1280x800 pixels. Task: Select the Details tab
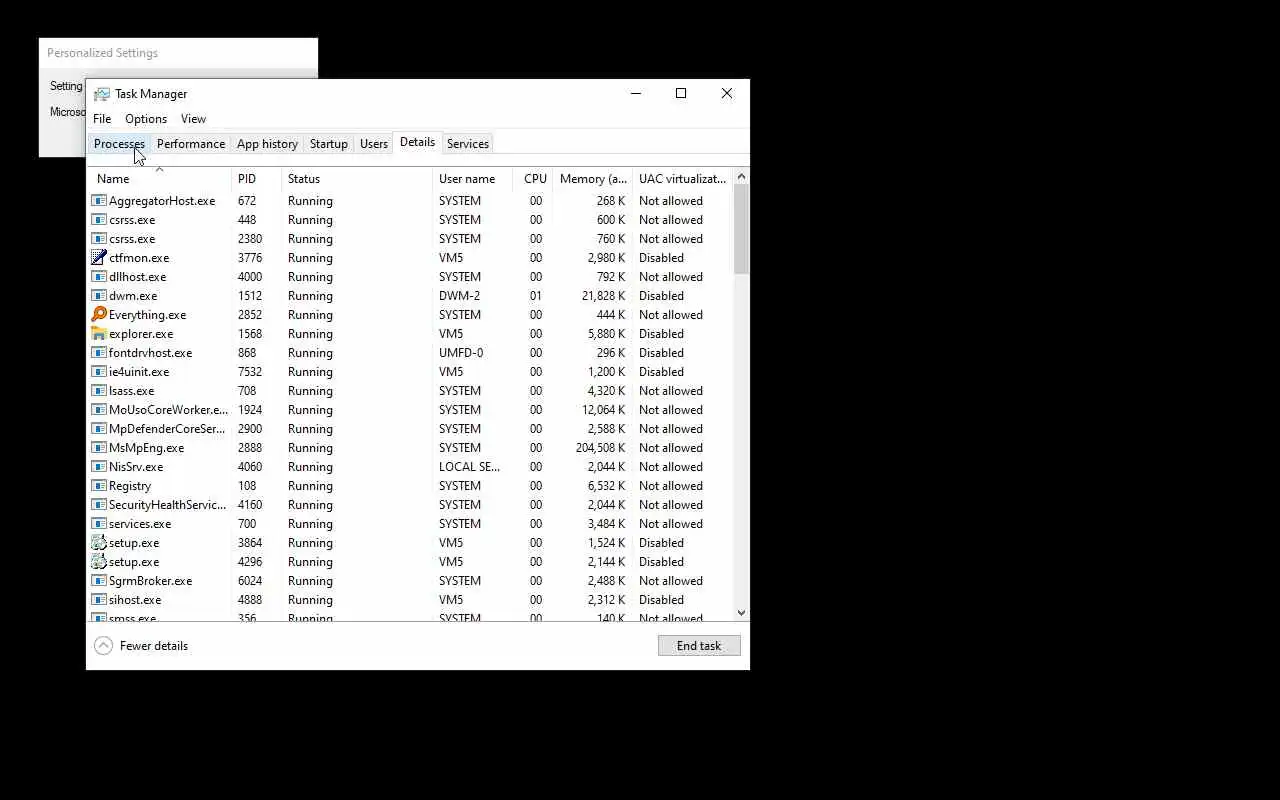[417, 143]
